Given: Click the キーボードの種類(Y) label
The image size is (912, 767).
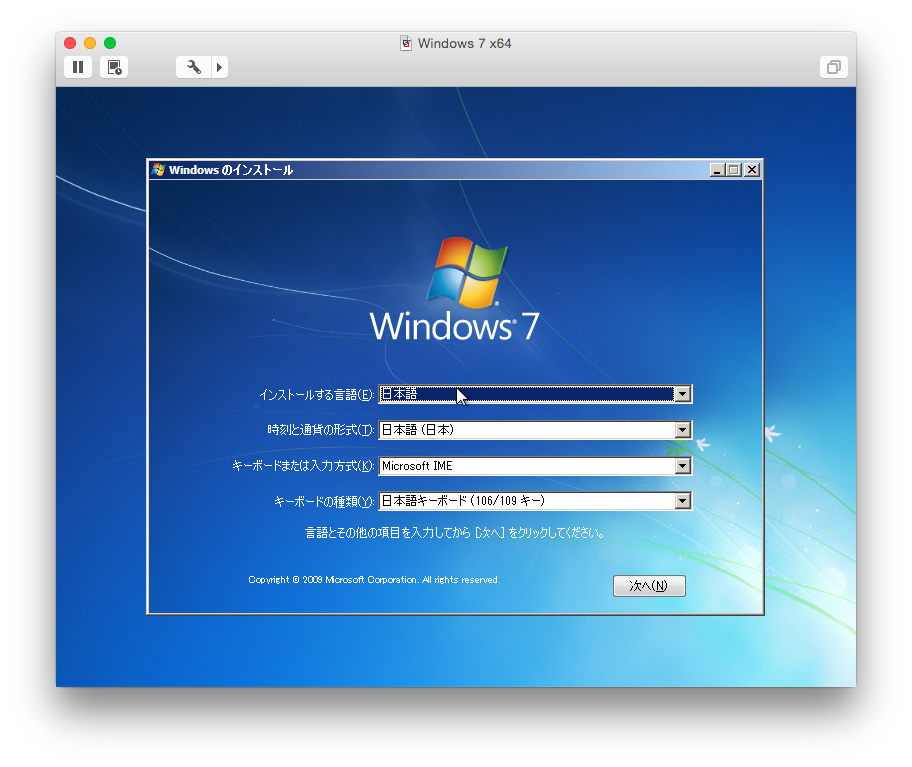Looking at the screenshot, I should click(324, 501).
